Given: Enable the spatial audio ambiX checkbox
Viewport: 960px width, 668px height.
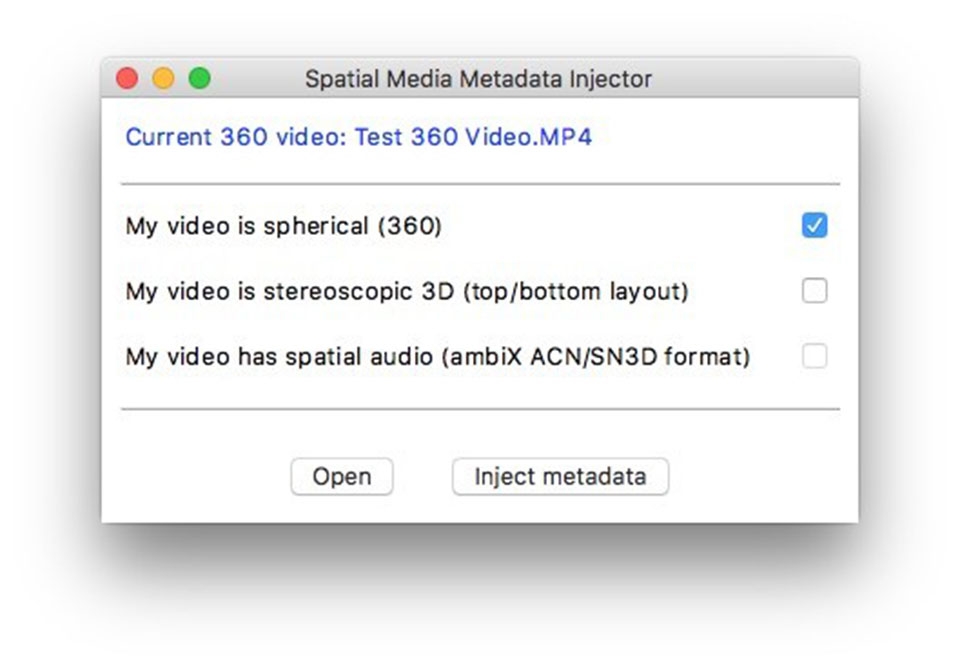Looking at the screenshot, I should pos(815,356).
